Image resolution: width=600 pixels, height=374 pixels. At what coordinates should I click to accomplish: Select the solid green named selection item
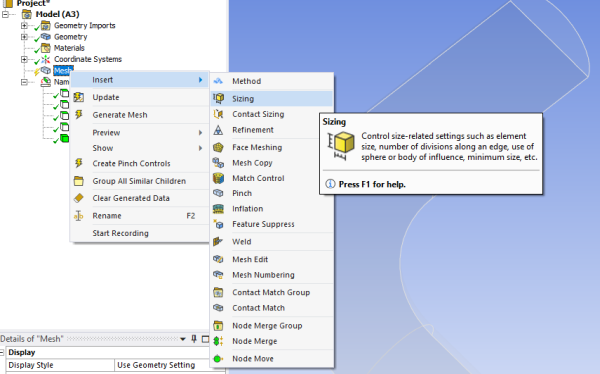tap(64, 138)
